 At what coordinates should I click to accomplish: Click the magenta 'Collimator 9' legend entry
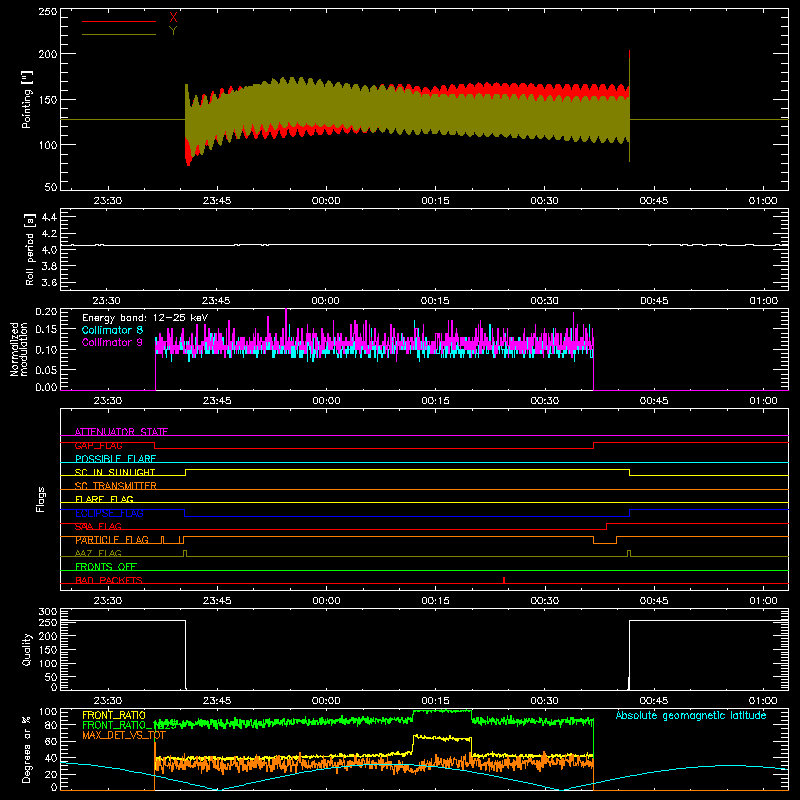(x=112, y=342)
